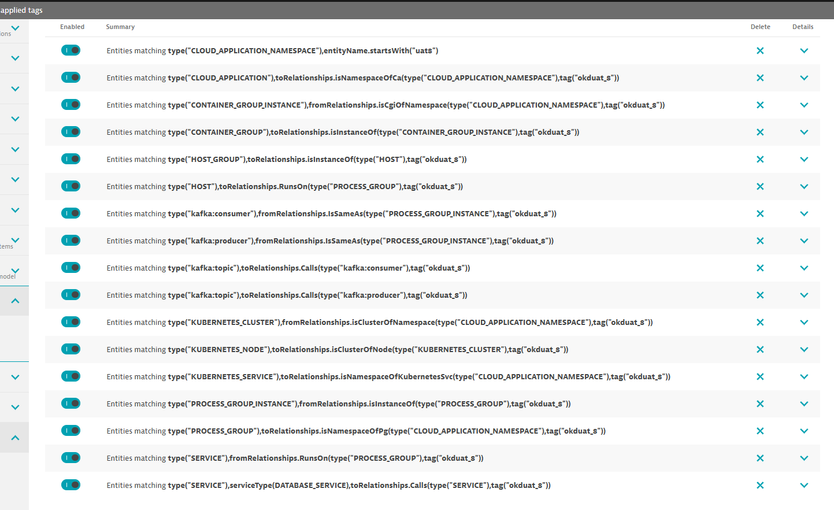Click the Summary column header
834x510 pixels.
120,27
